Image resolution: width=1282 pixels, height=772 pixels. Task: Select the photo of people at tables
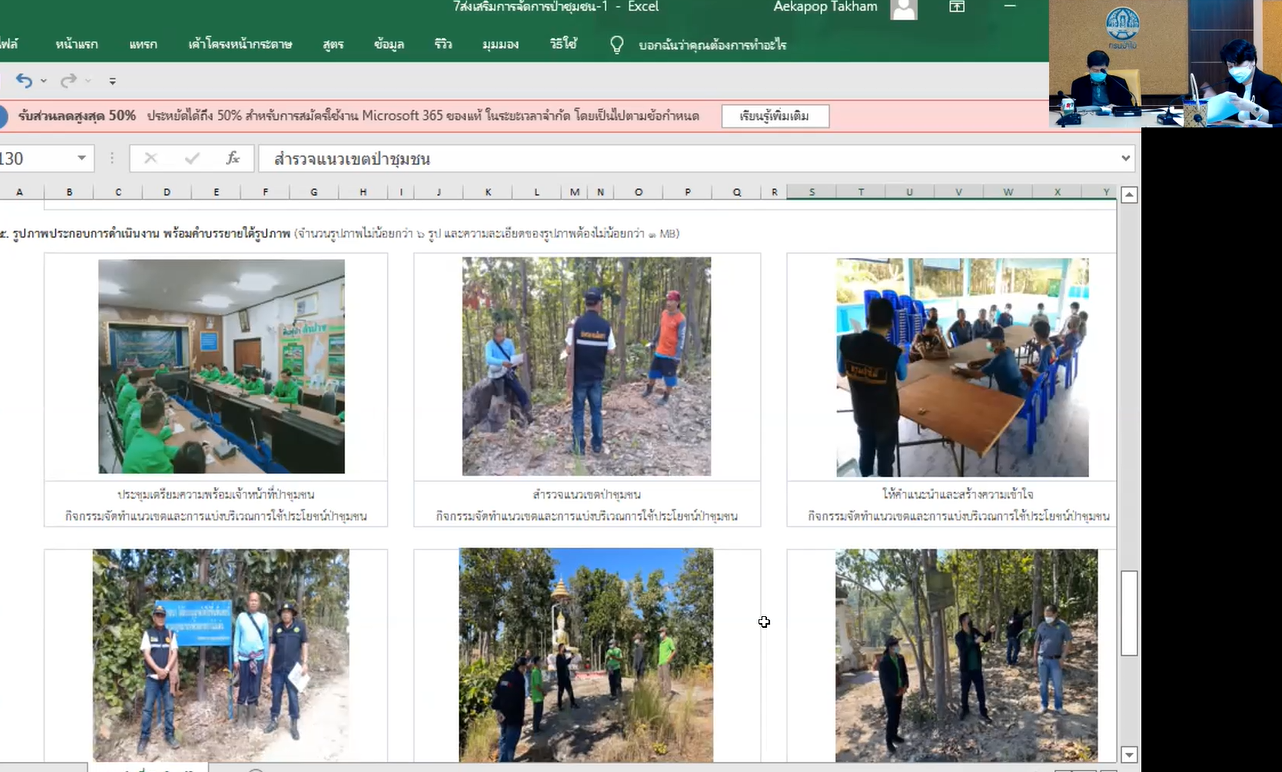pyautogui.click(x=962, y=367)
